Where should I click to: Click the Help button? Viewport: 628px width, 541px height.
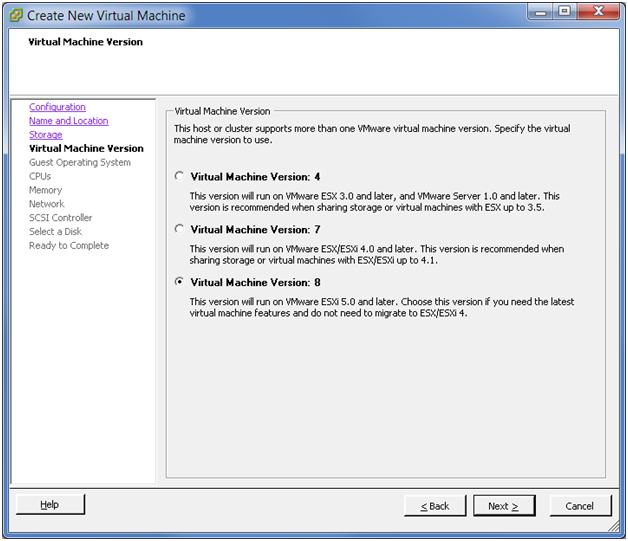50,505
